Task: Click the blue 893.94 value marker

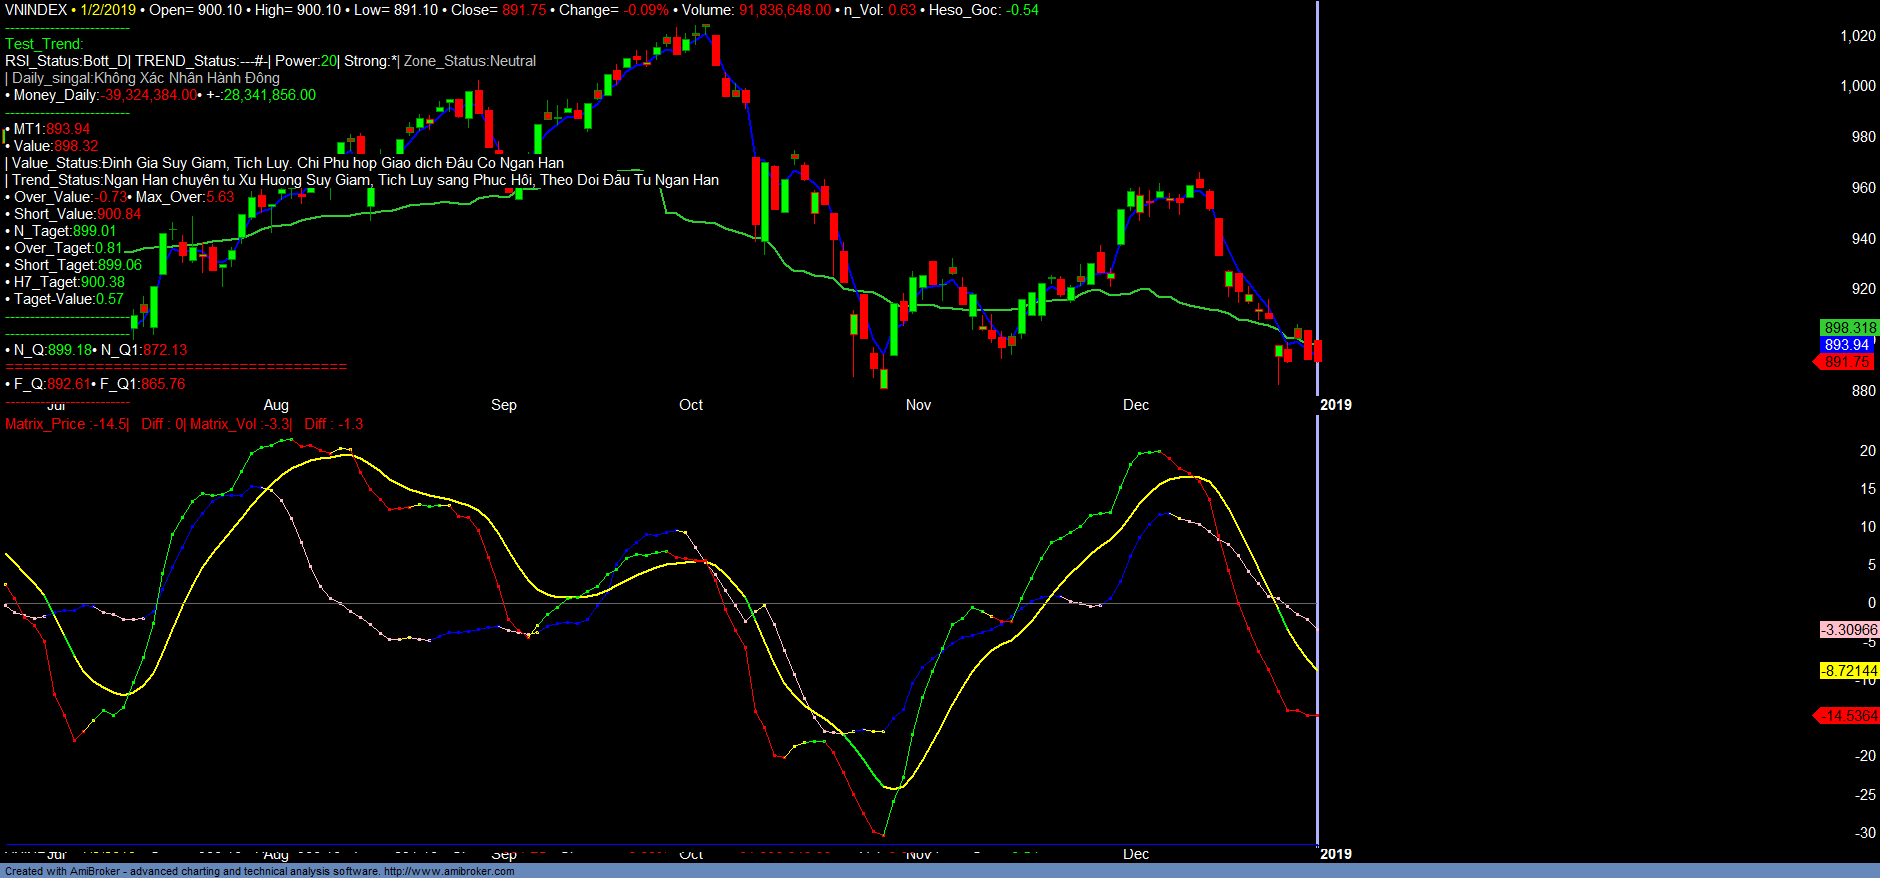Action: pyautogui.click(x=1846, y=345)
